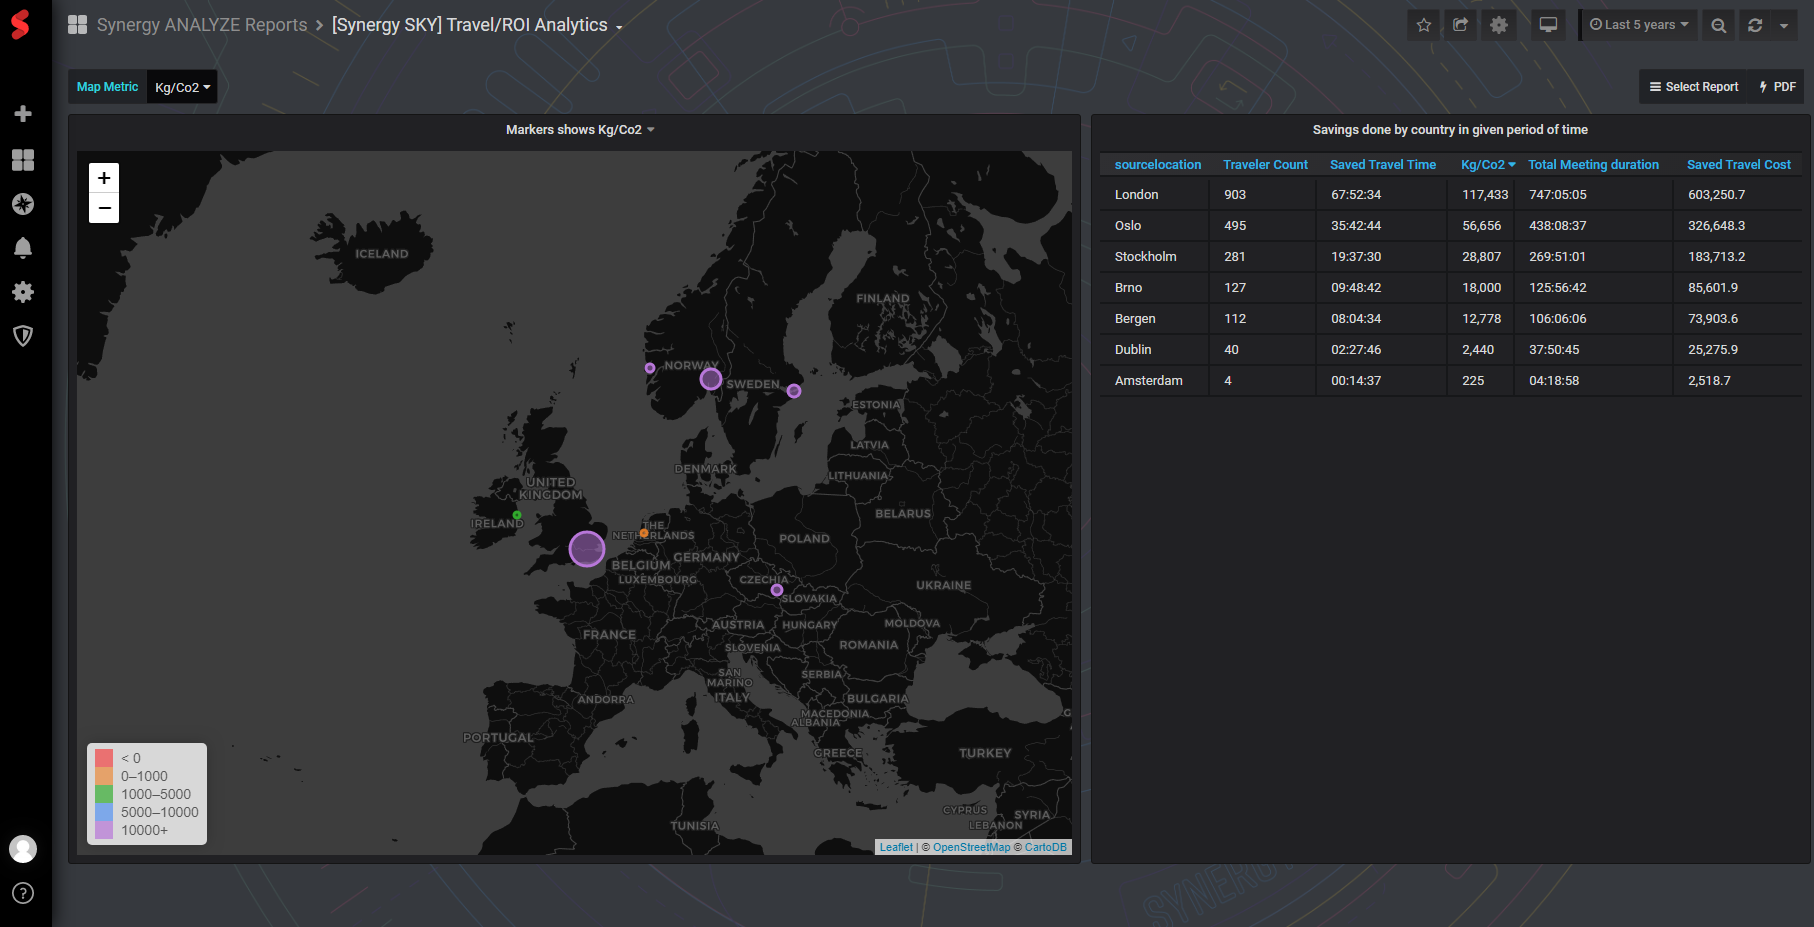Viewport: 1814px width, 927px height.
Task: Expand the Kg/Co2 map metric dropdown
Action: click(182, 87)
